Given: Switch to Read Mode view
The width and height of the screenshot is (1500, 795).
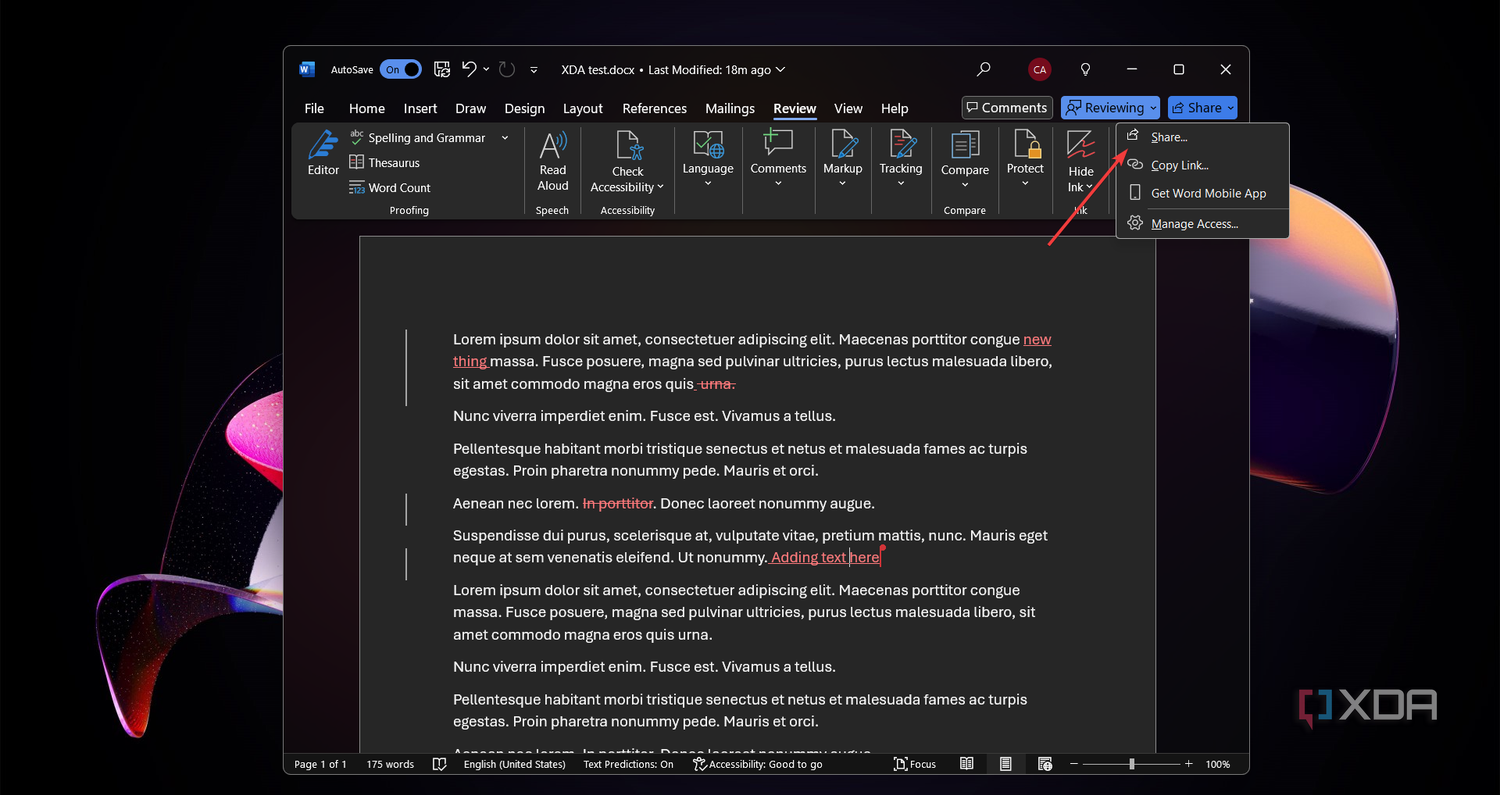Looking at the screenshot, I should 966,764.
